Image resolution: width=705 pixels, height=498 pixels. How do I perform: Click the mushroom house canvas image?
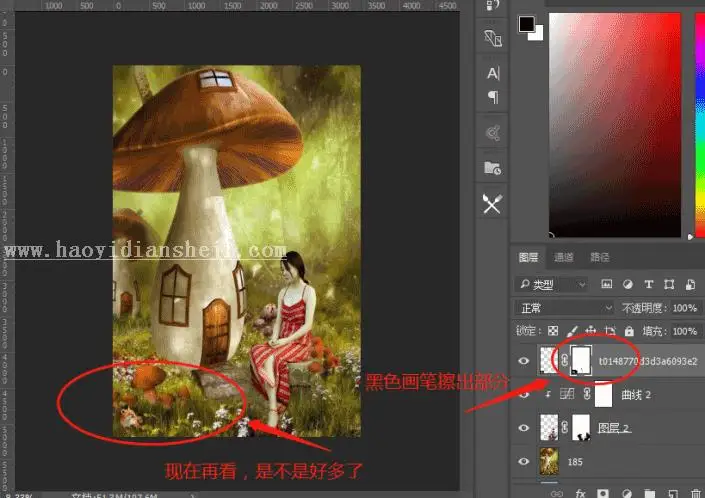pyautogui.click(x=236, y=251)
